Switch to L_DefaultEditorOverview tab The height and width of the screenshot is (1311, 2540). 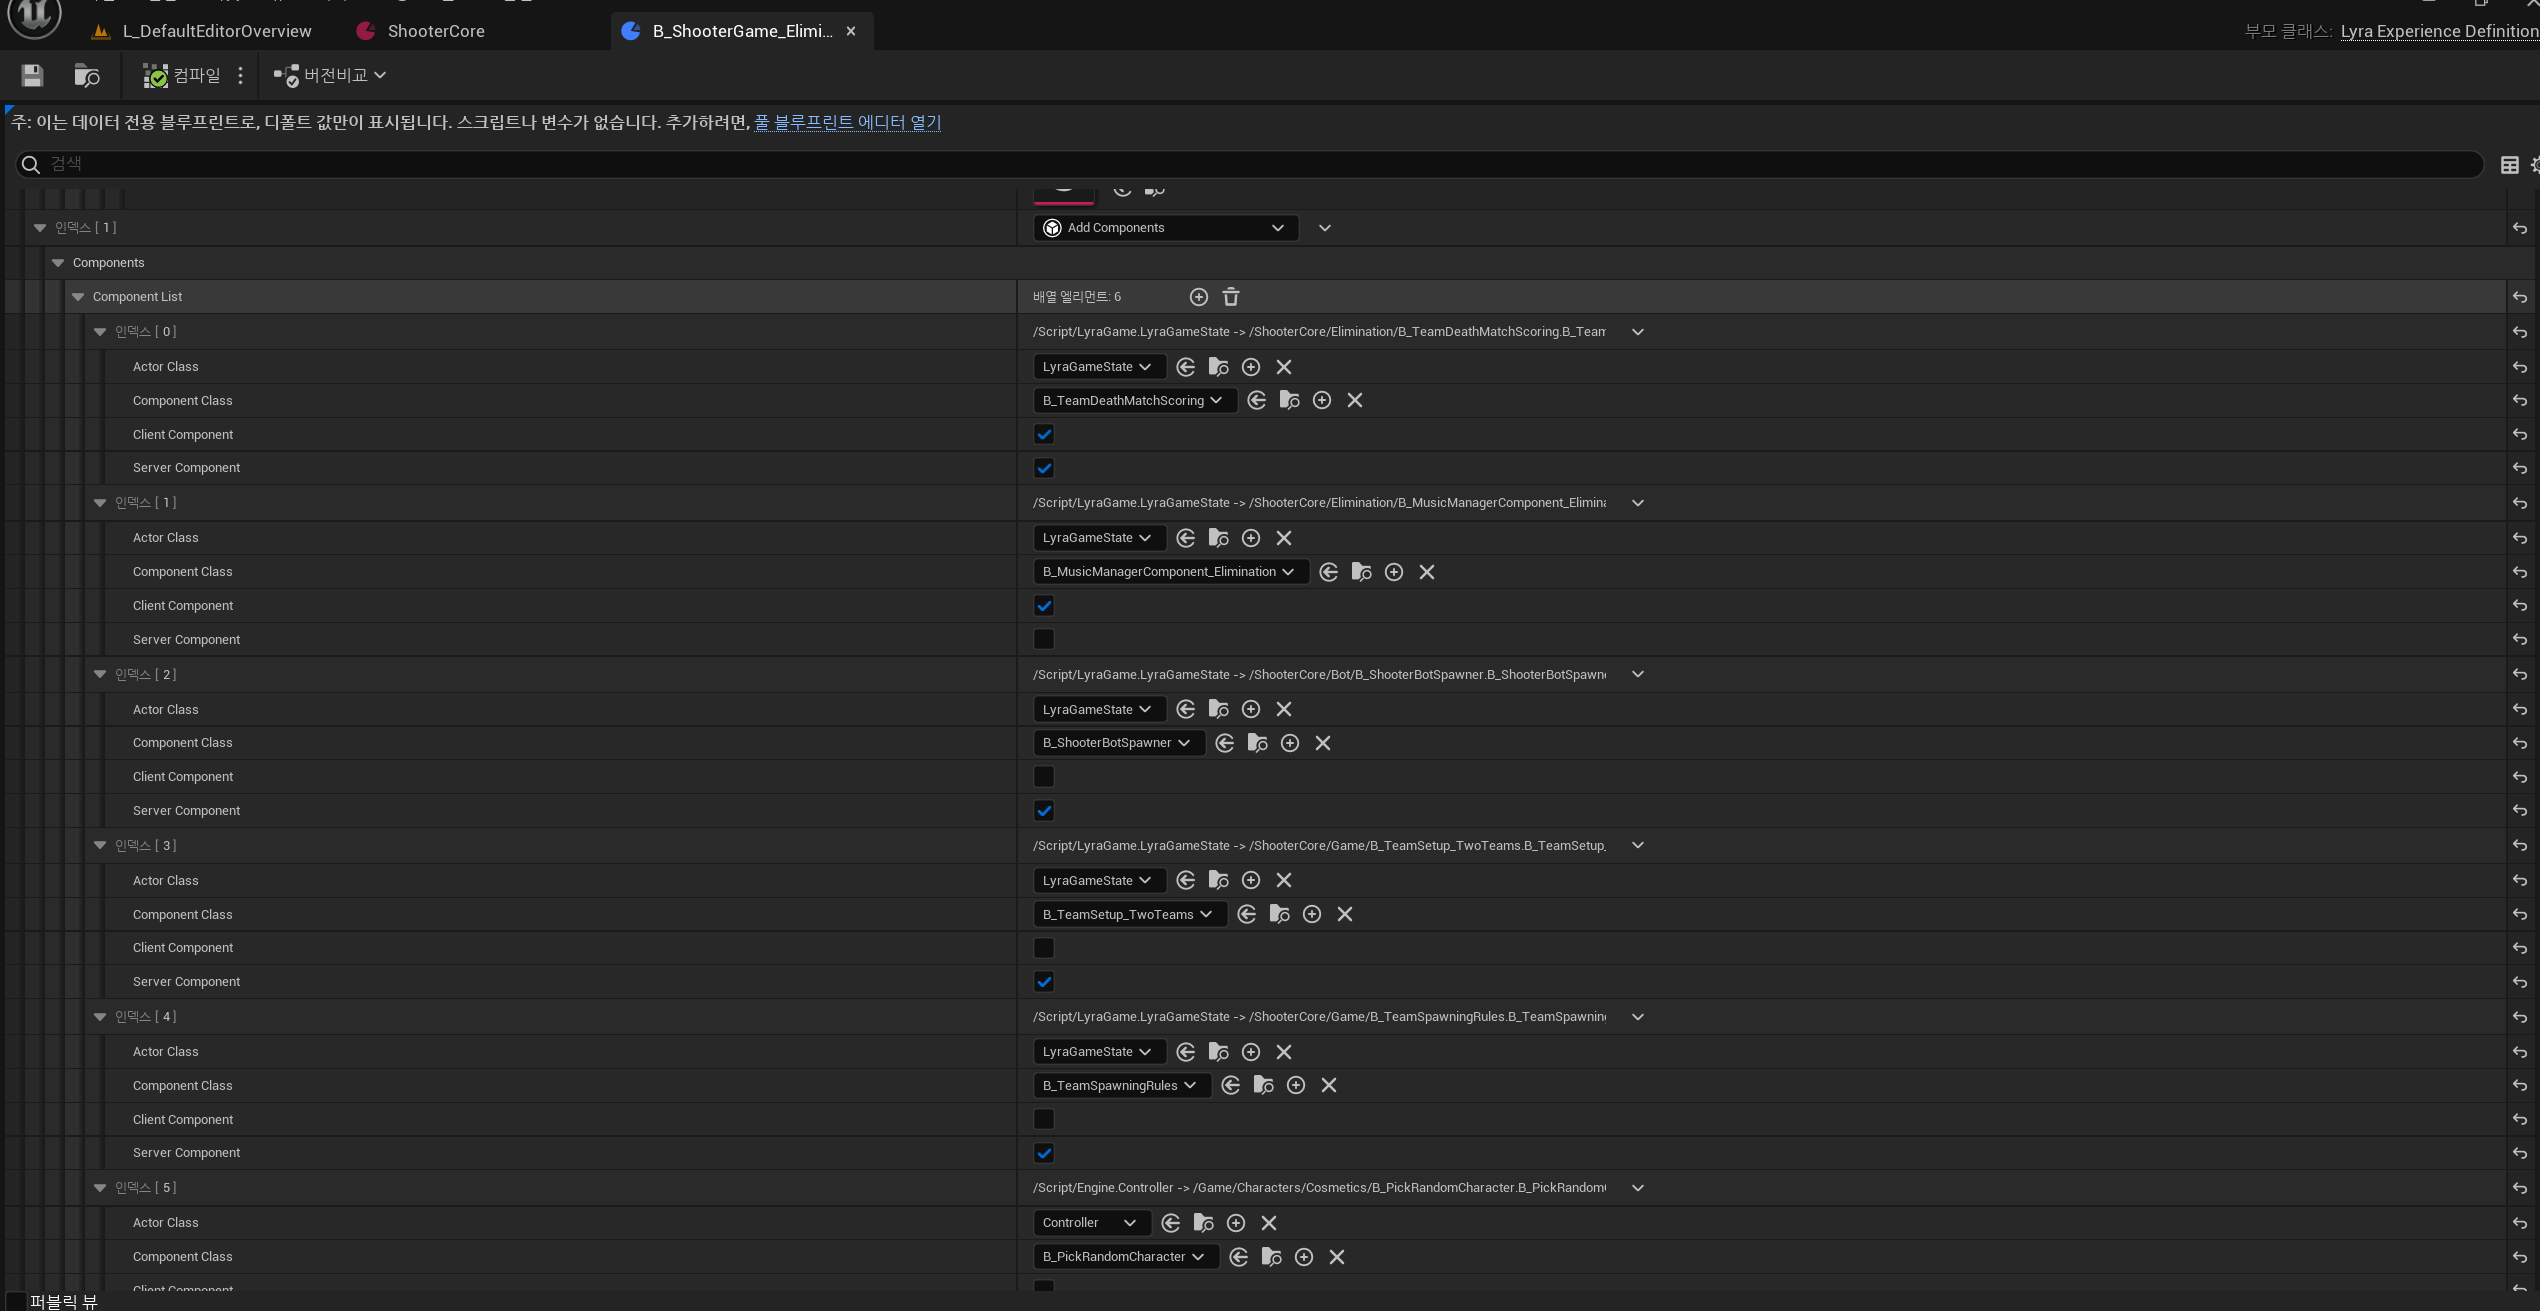[216, 31]
